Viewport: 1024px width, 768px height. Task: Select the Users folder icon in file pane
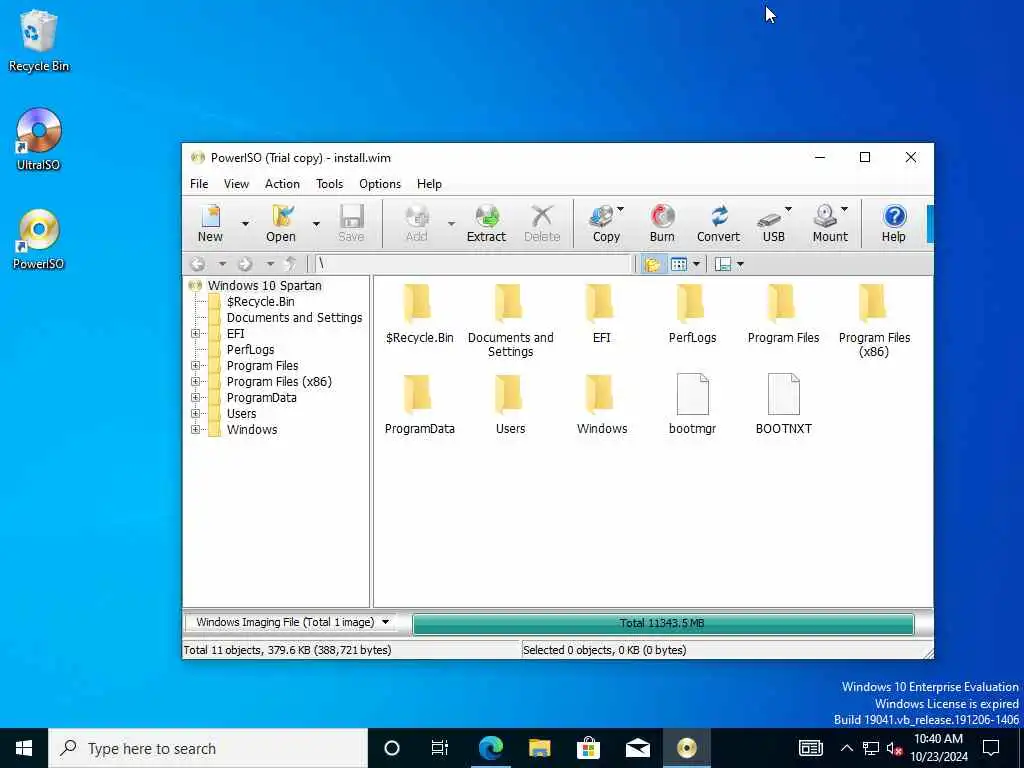click(510, 395)
